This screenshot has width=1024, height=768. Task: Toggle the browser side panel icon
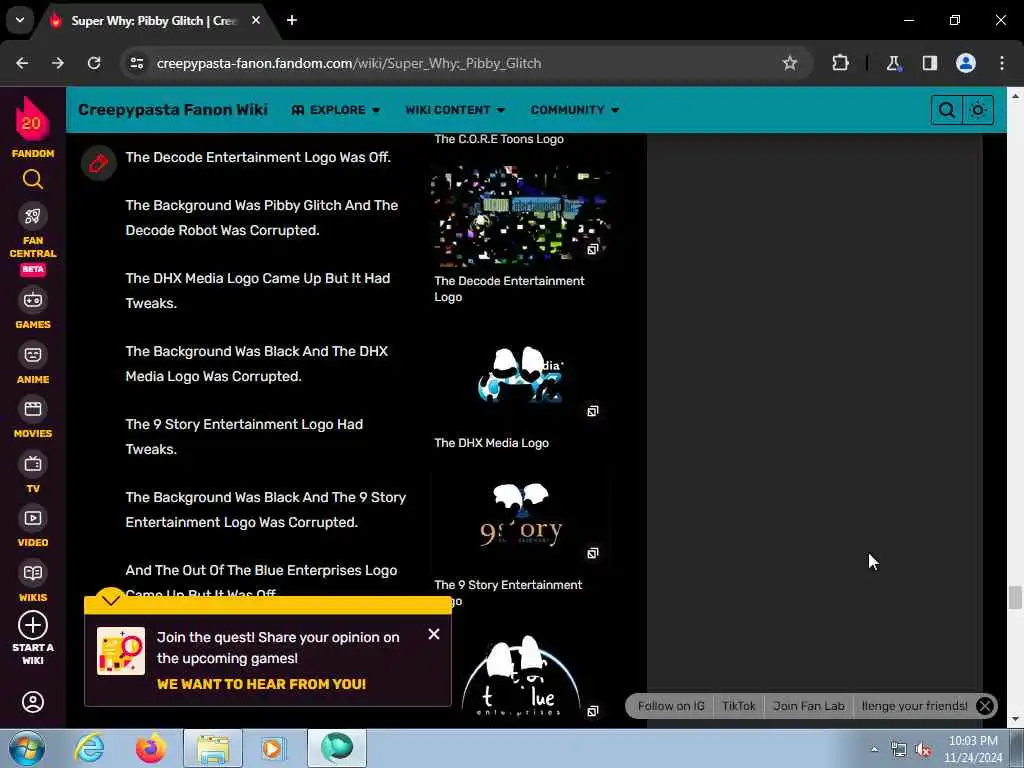pyautogui.click(x=929, y=63)
